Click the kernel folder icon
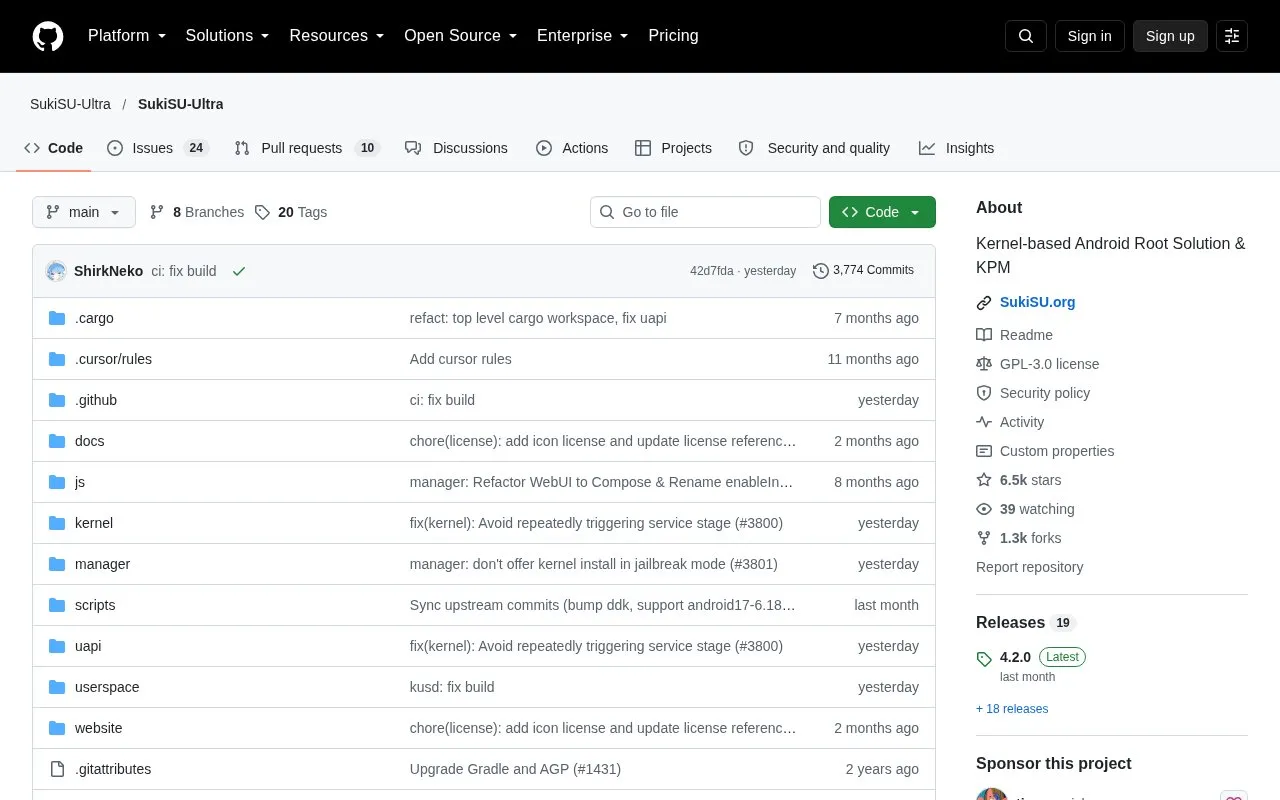This screenshot has width=1280, height=800. click(57, 523)
